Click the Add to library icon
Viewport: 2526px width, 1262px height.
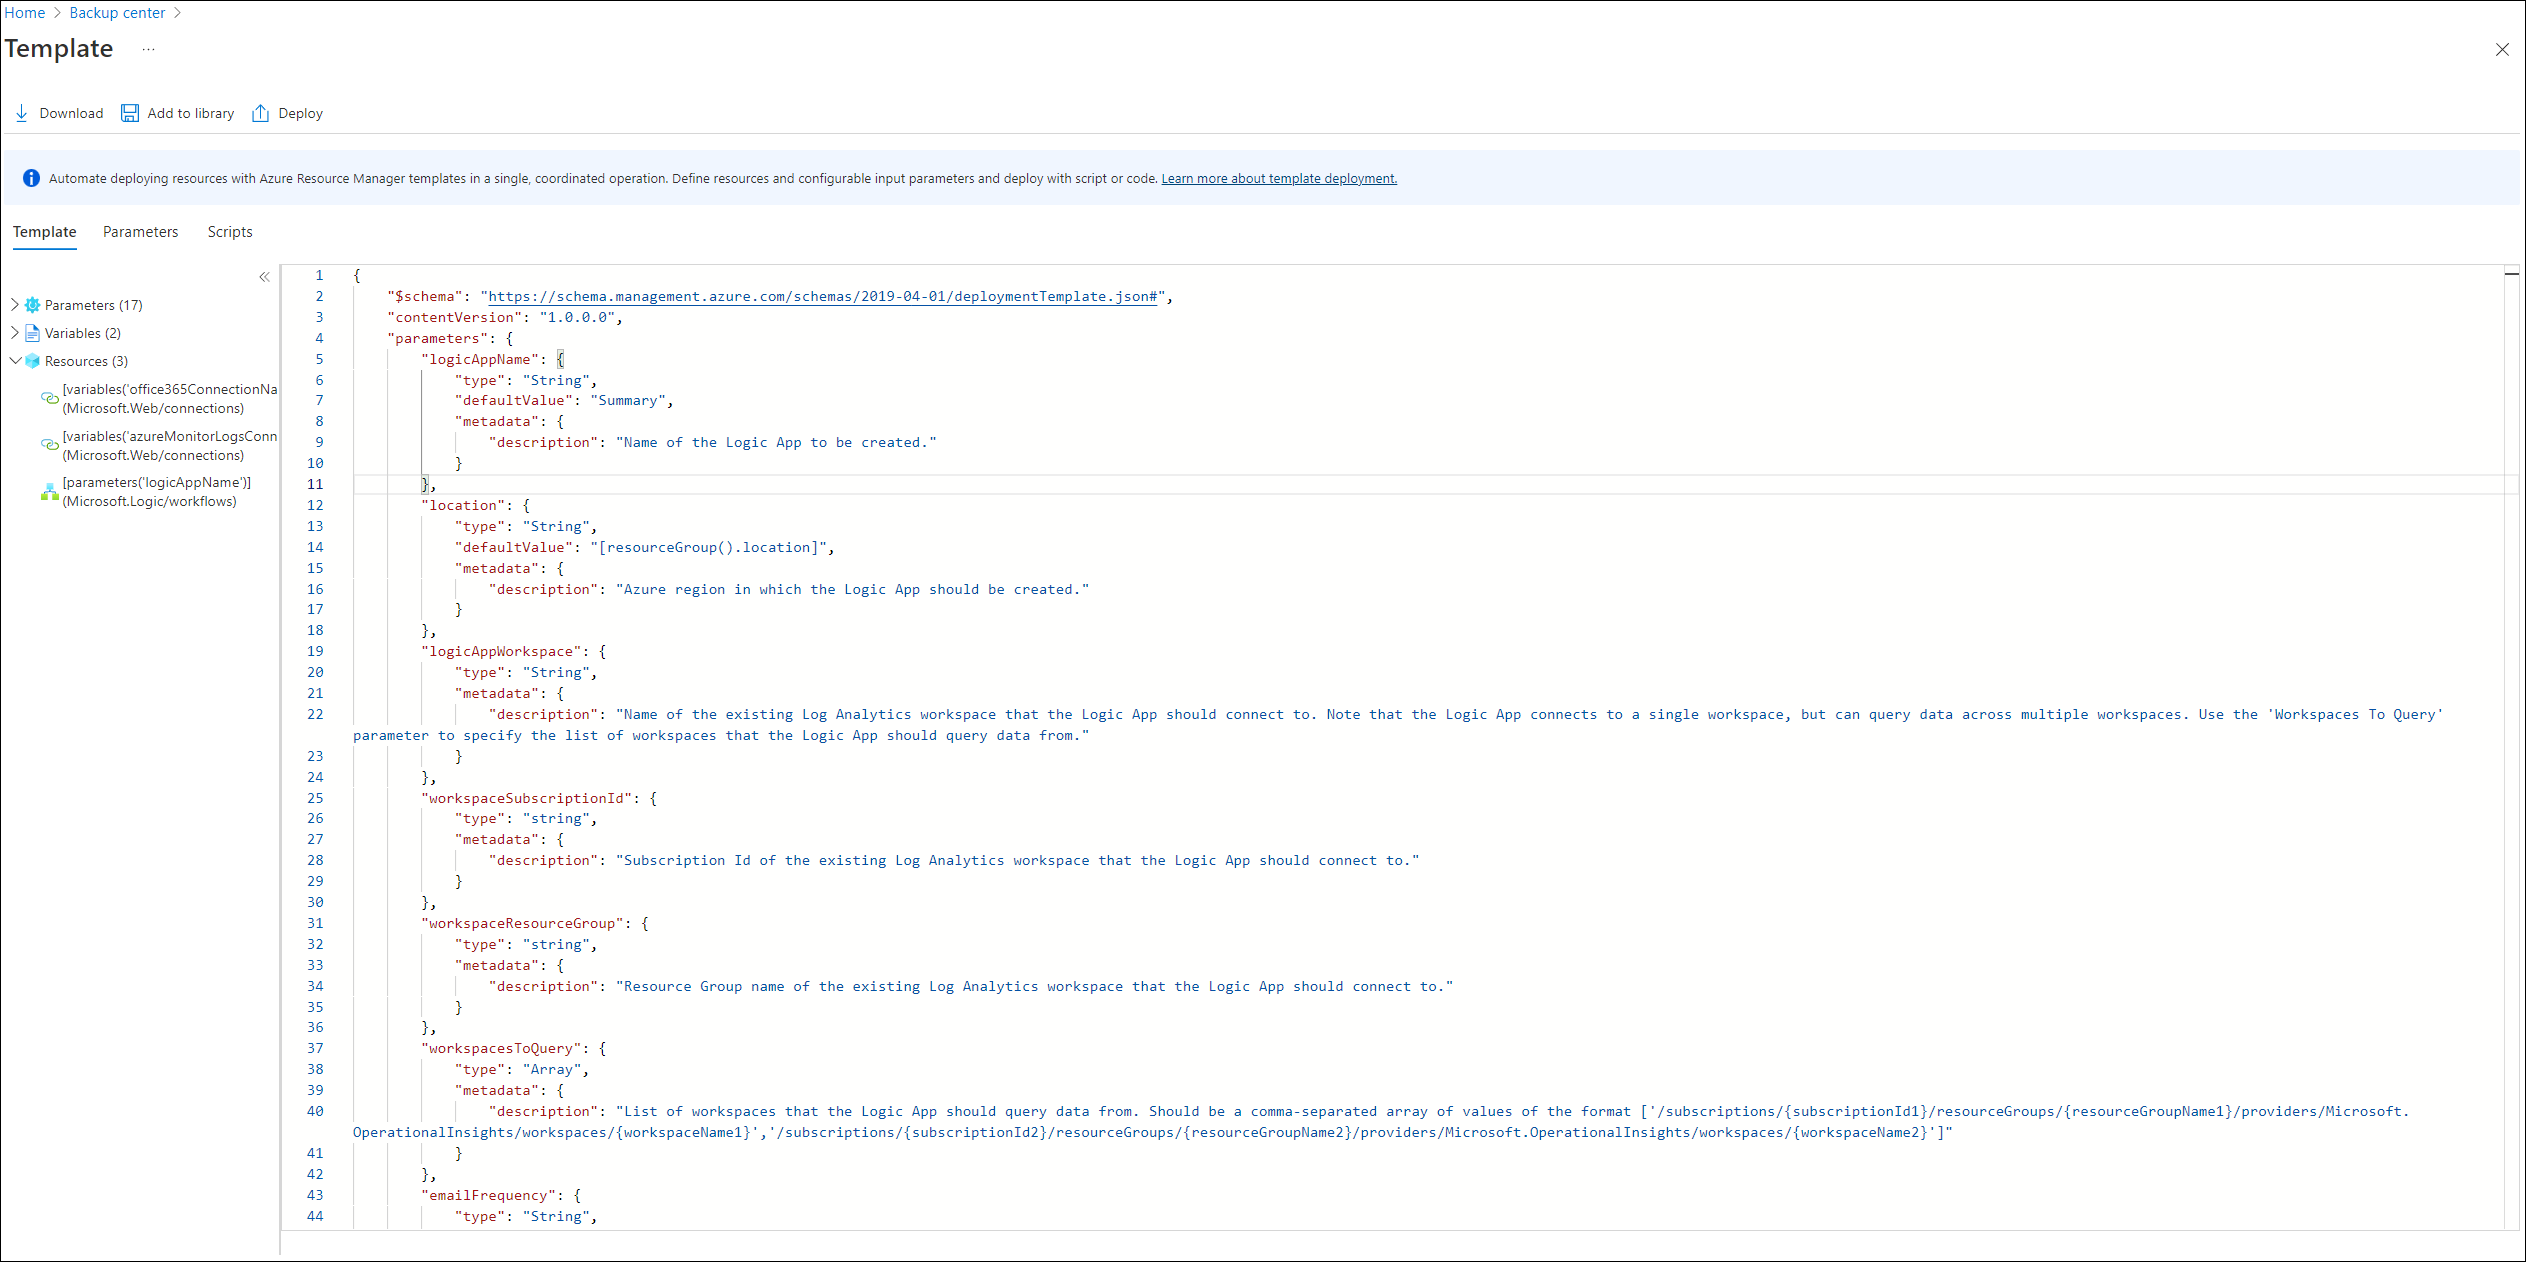click(132, 113)
